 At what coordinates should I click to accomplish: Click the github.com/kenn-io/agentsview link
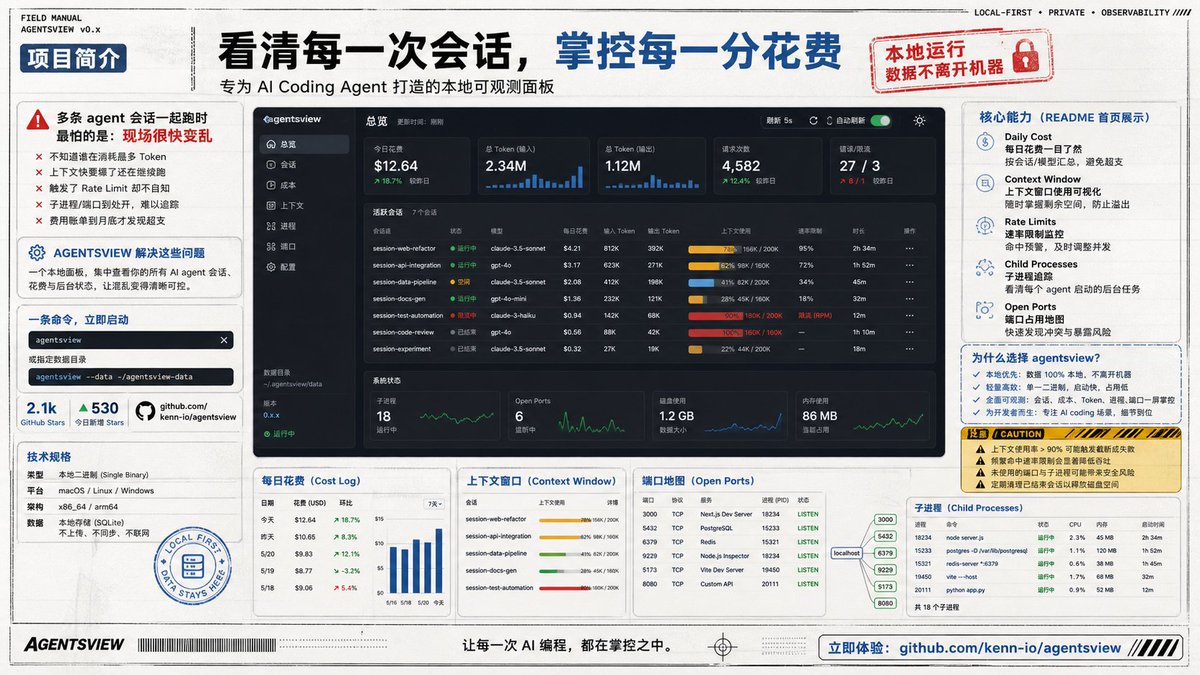tap(198, 412)
